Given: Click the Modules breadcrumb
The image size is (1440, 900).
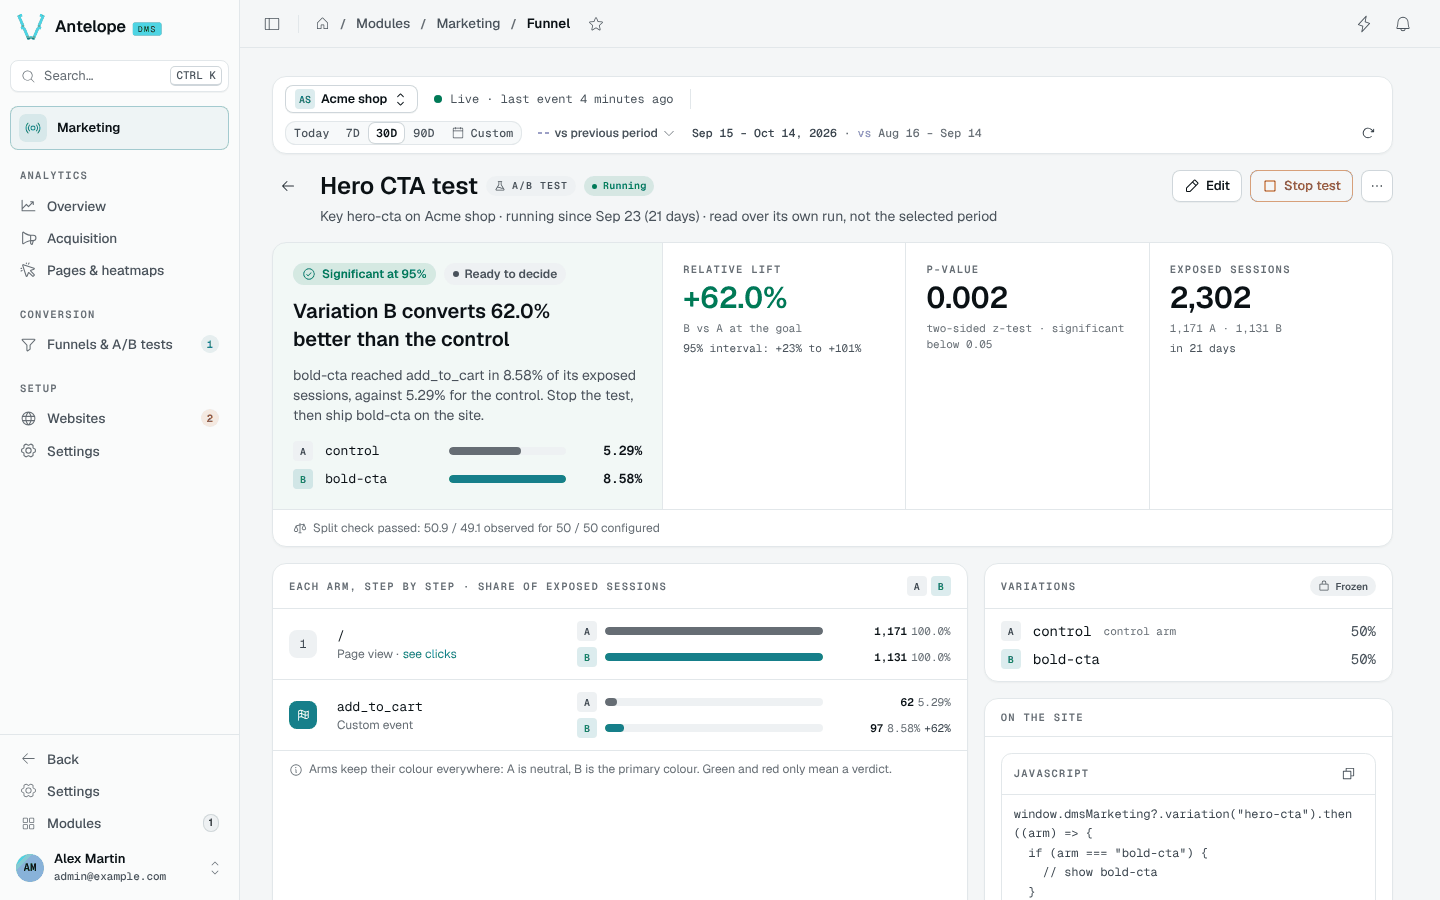Looking at the screenshot, I should point(383,24).
